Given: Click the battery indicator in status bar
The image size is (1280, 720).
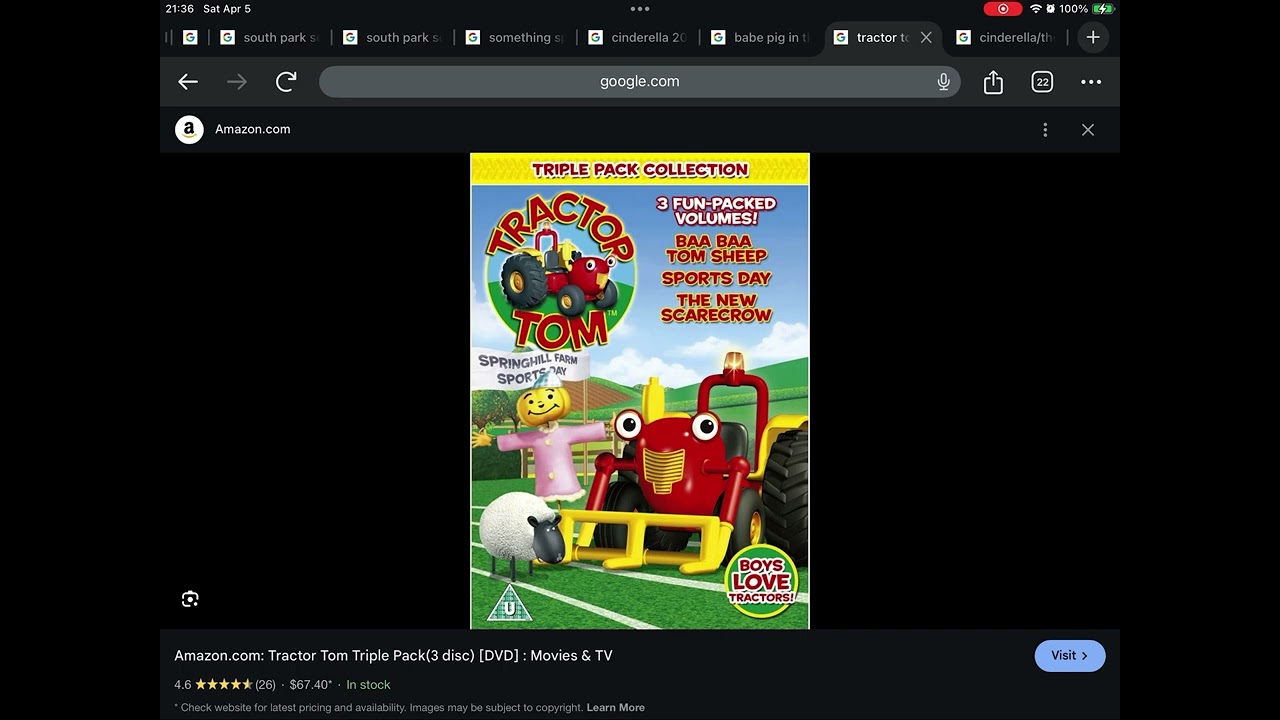Looking at the screenshot, I should (x=1103, y=9).
